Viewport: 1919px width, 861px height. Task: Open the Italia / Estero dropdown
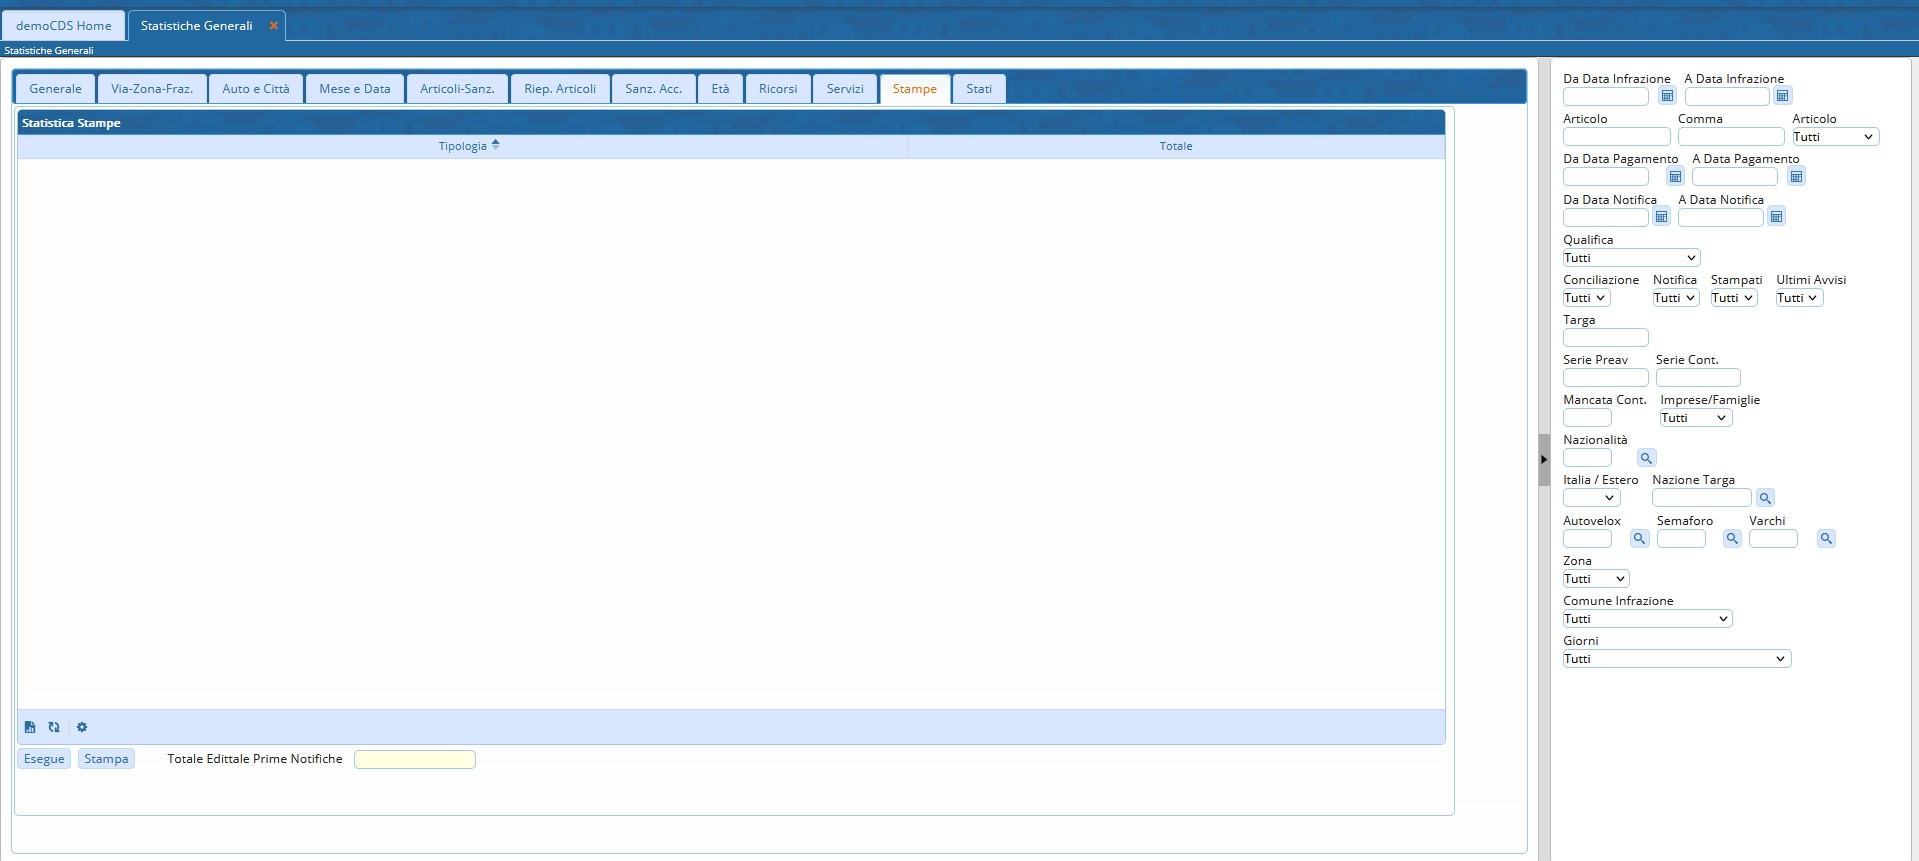(x=1591, y=498)
